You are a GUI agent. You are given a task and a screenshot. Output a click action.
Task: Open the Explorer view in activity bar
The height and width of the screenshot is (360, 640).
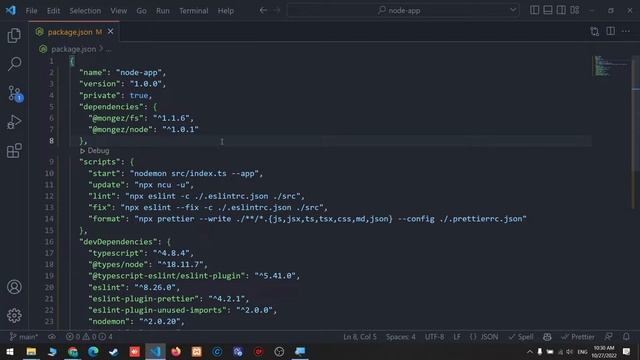pyautogui.click(x=14, y=36)
